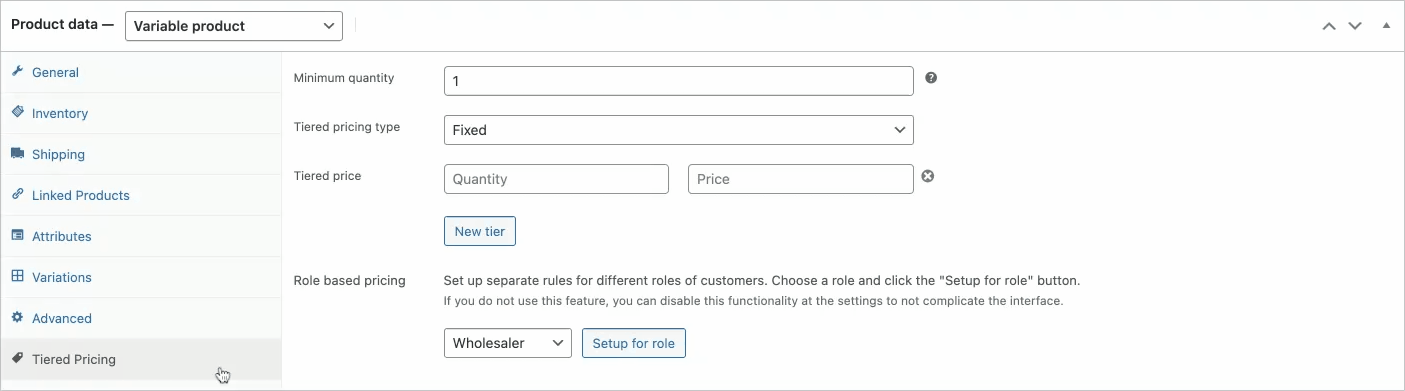Focus the tiered price Quantity field

click(x=556, y=179)
